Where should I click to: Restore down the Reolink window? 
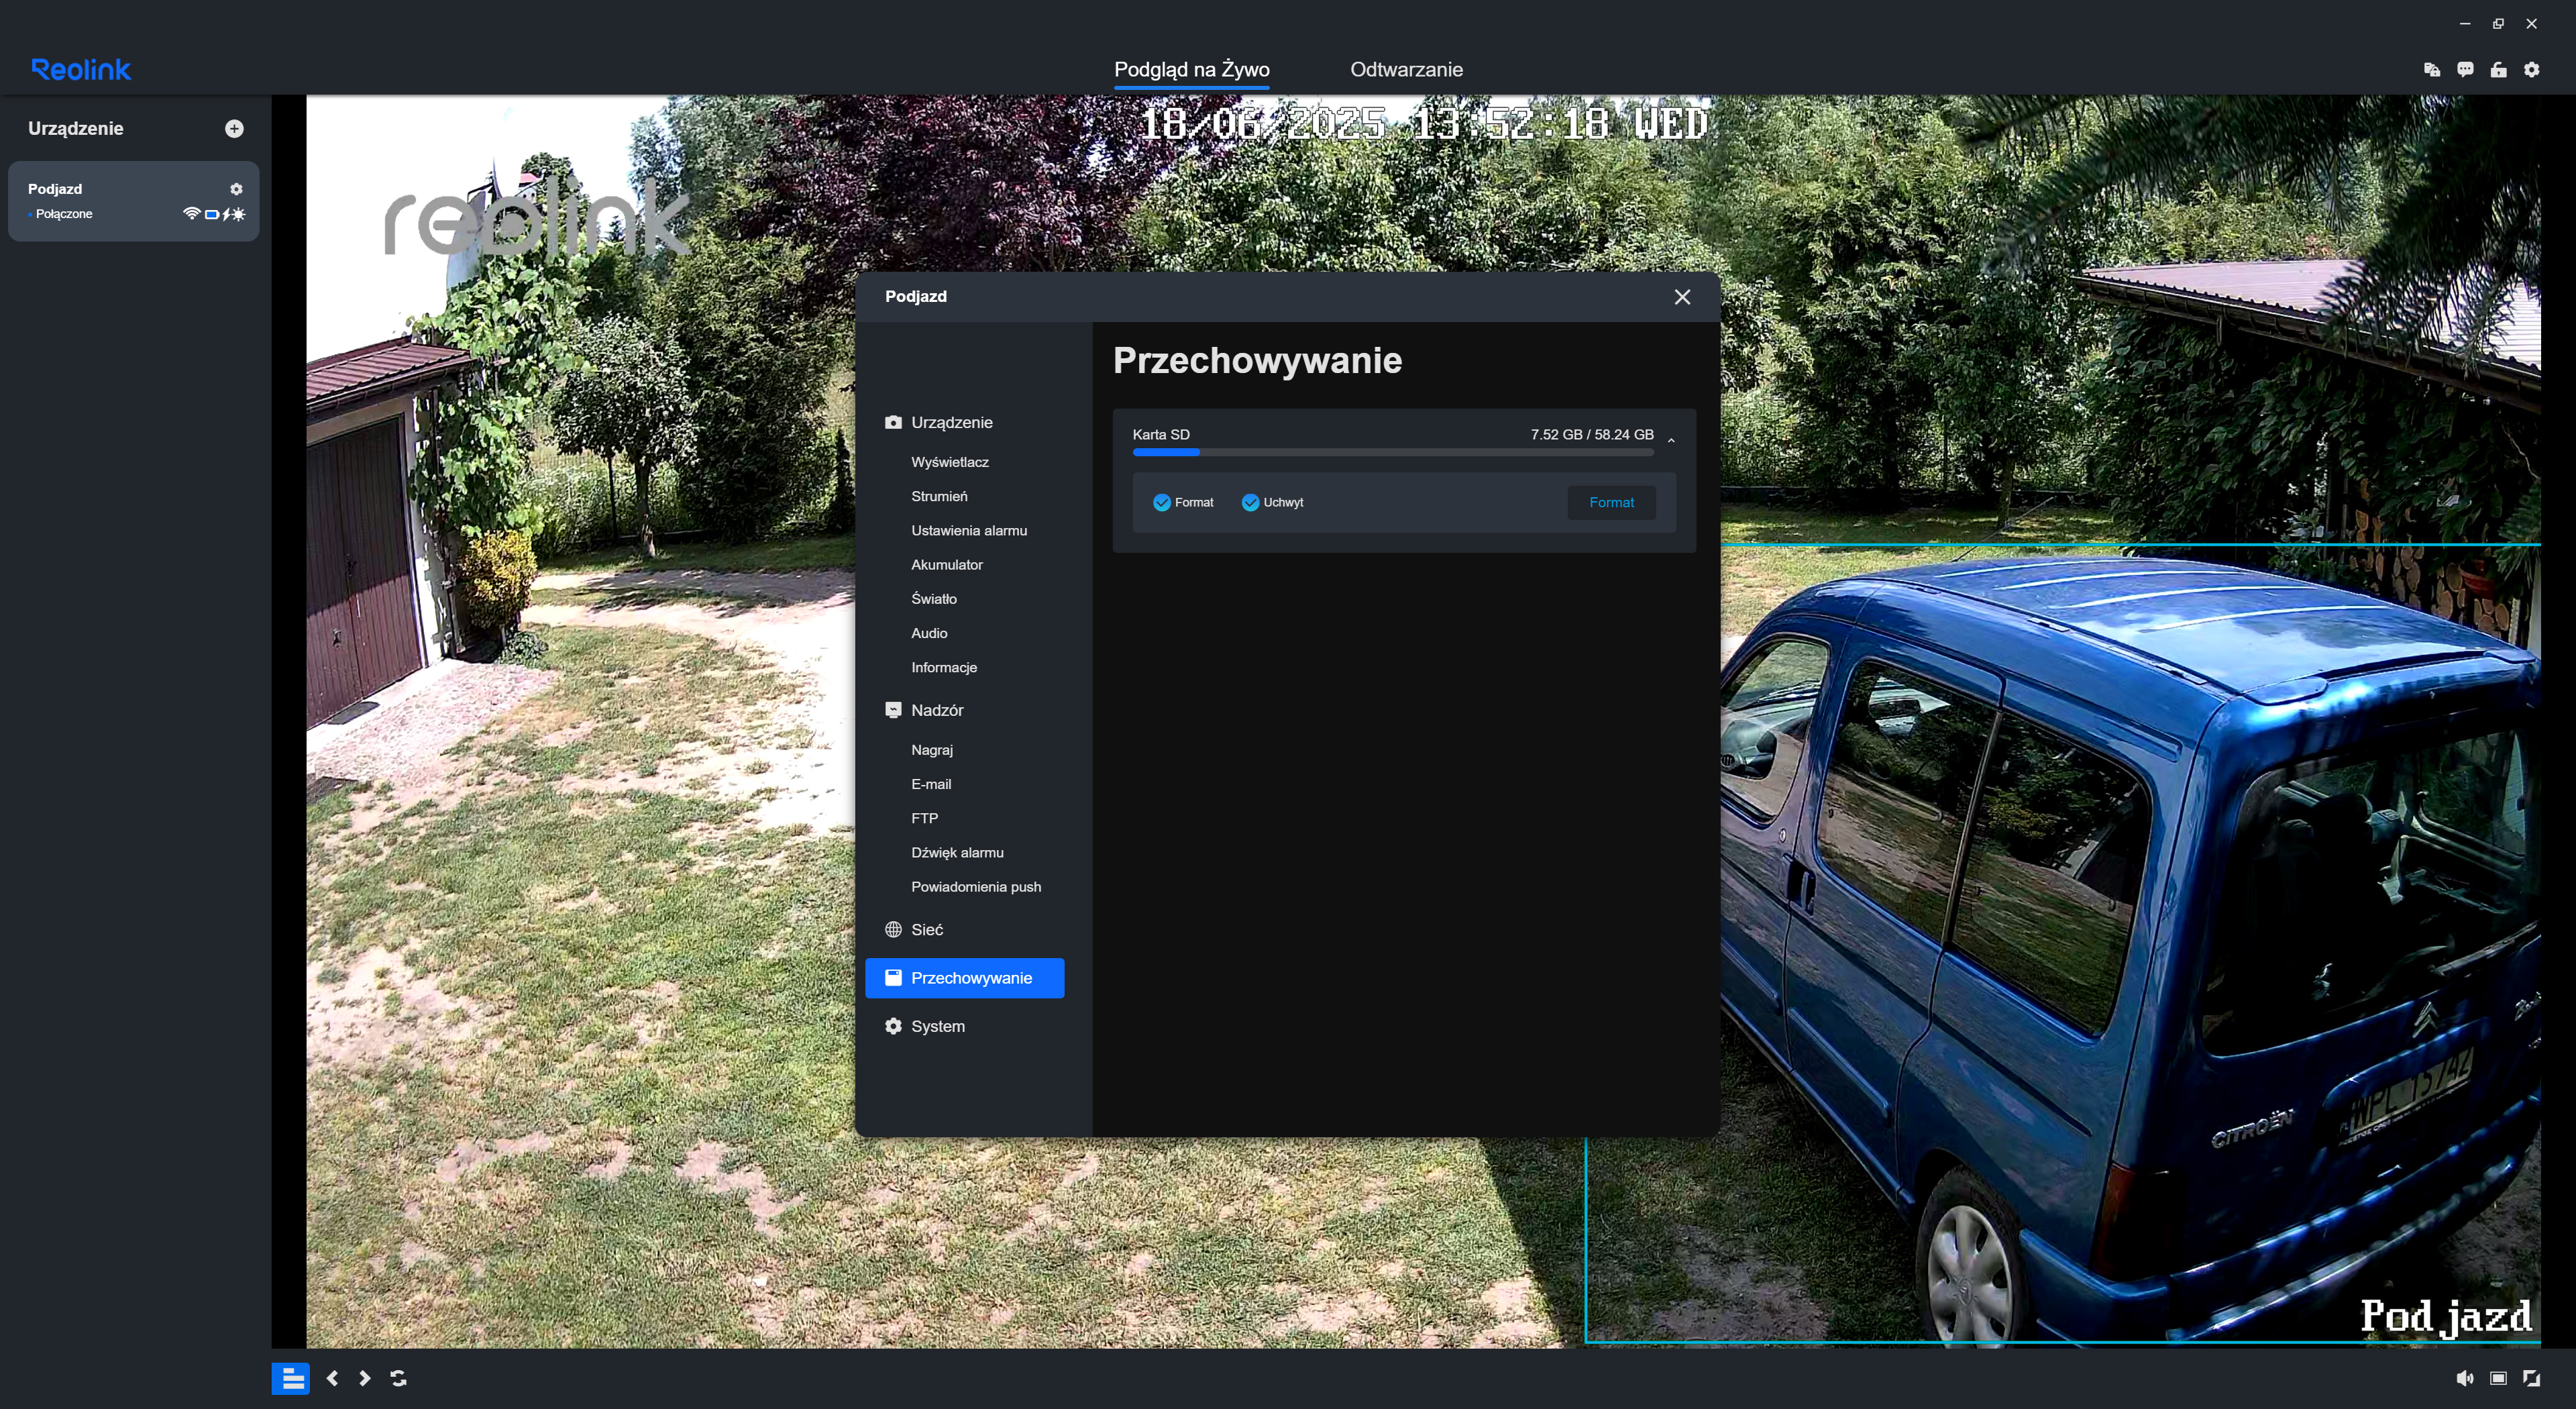(2498, 23)
